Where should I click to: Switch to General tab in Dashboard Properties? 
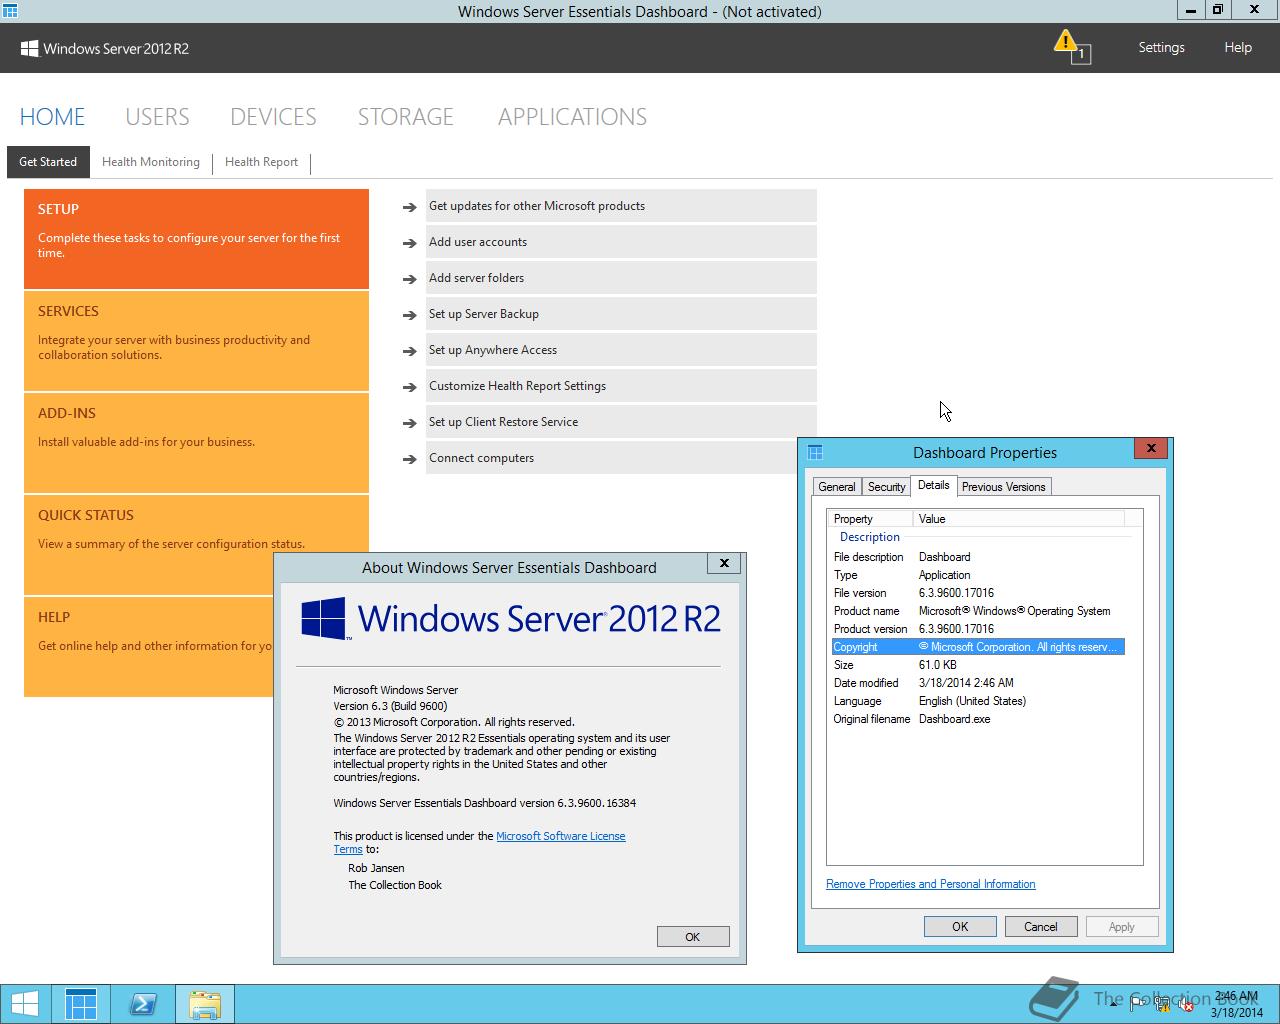click(x=836, y=487)
